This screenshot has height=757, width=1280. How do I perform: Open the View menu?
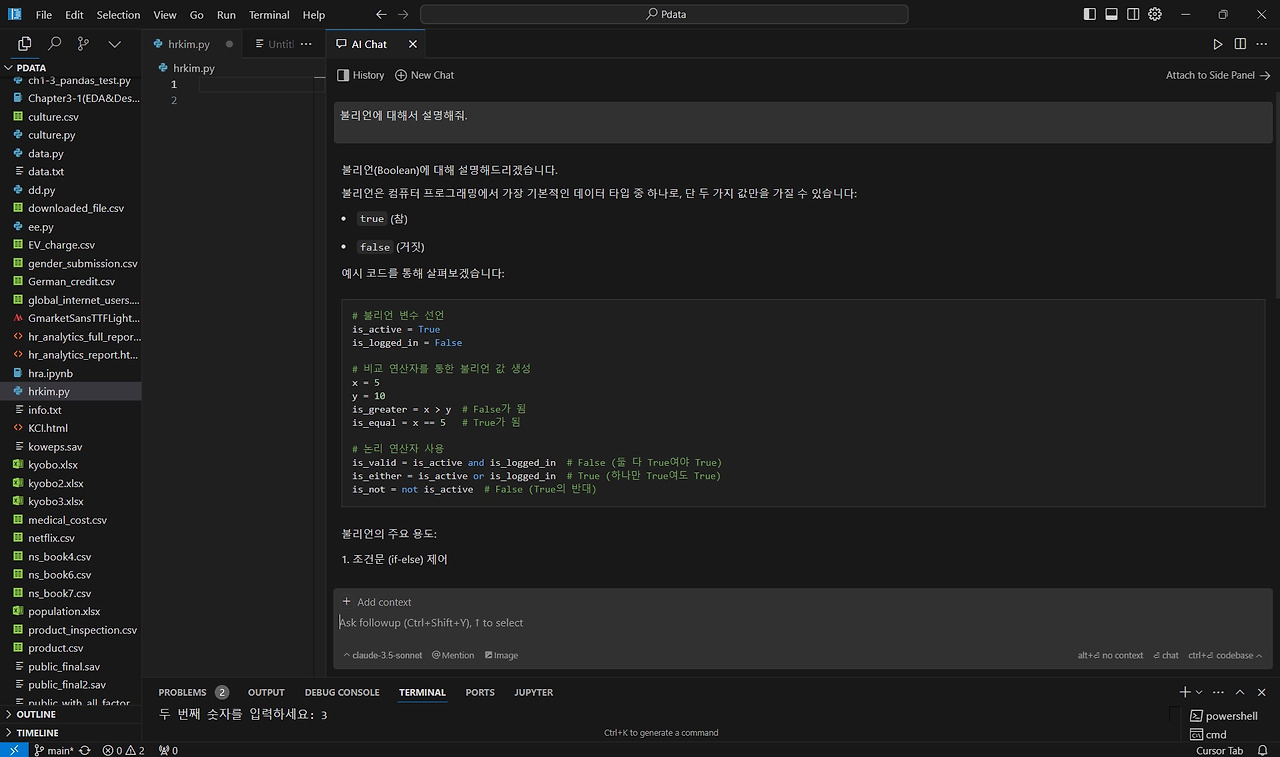(x=165, y=15)
